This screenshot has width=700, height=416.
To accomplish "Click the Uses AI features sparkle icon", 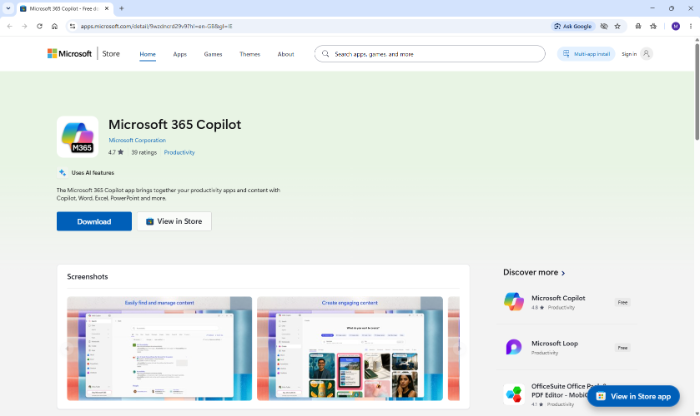I will (x=62, y=173).
